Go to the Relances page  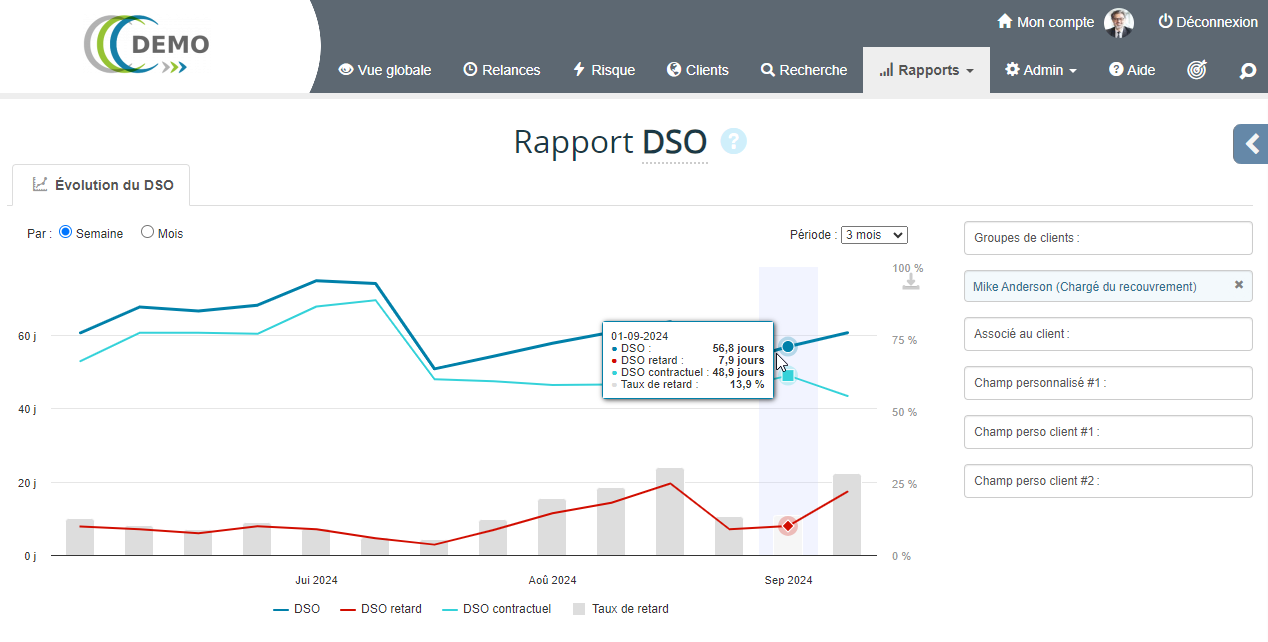(x=501, y=70)
